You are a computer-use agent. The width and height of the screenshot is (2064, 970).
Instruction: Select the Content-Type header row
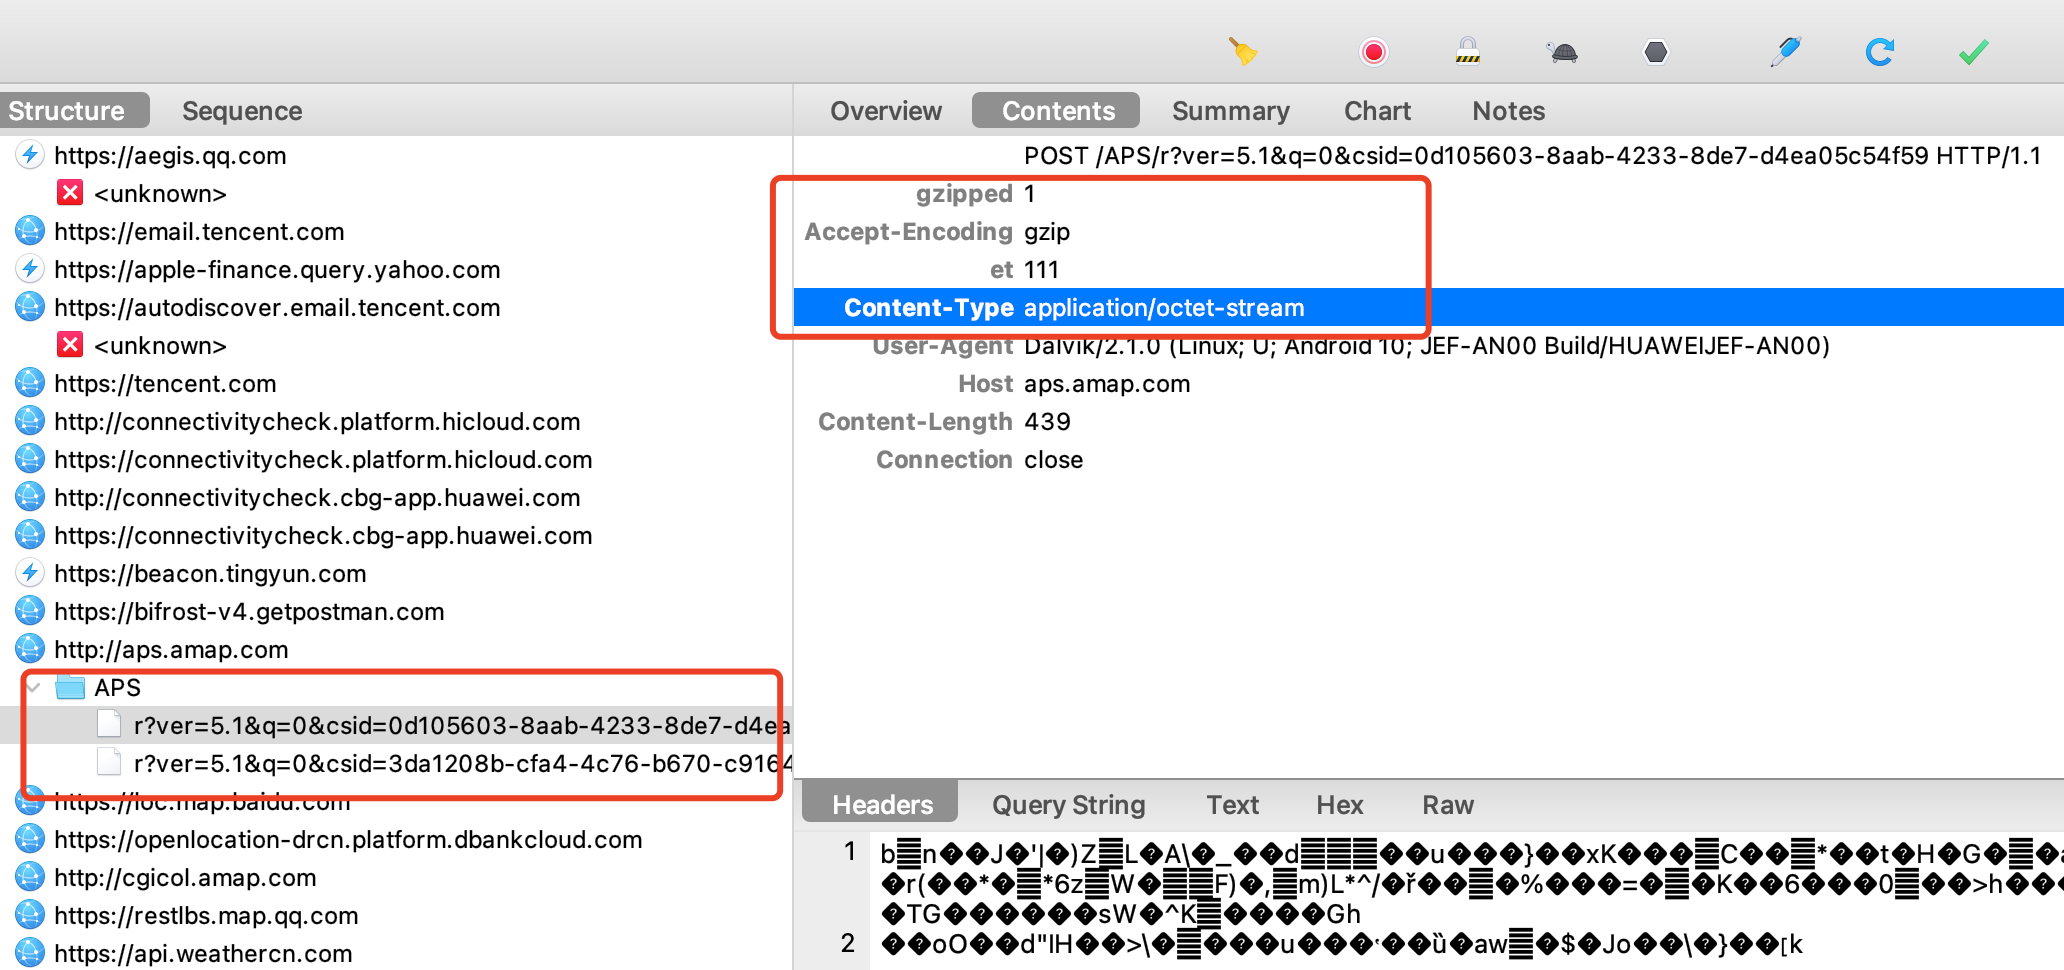(x=1429, y=307)
